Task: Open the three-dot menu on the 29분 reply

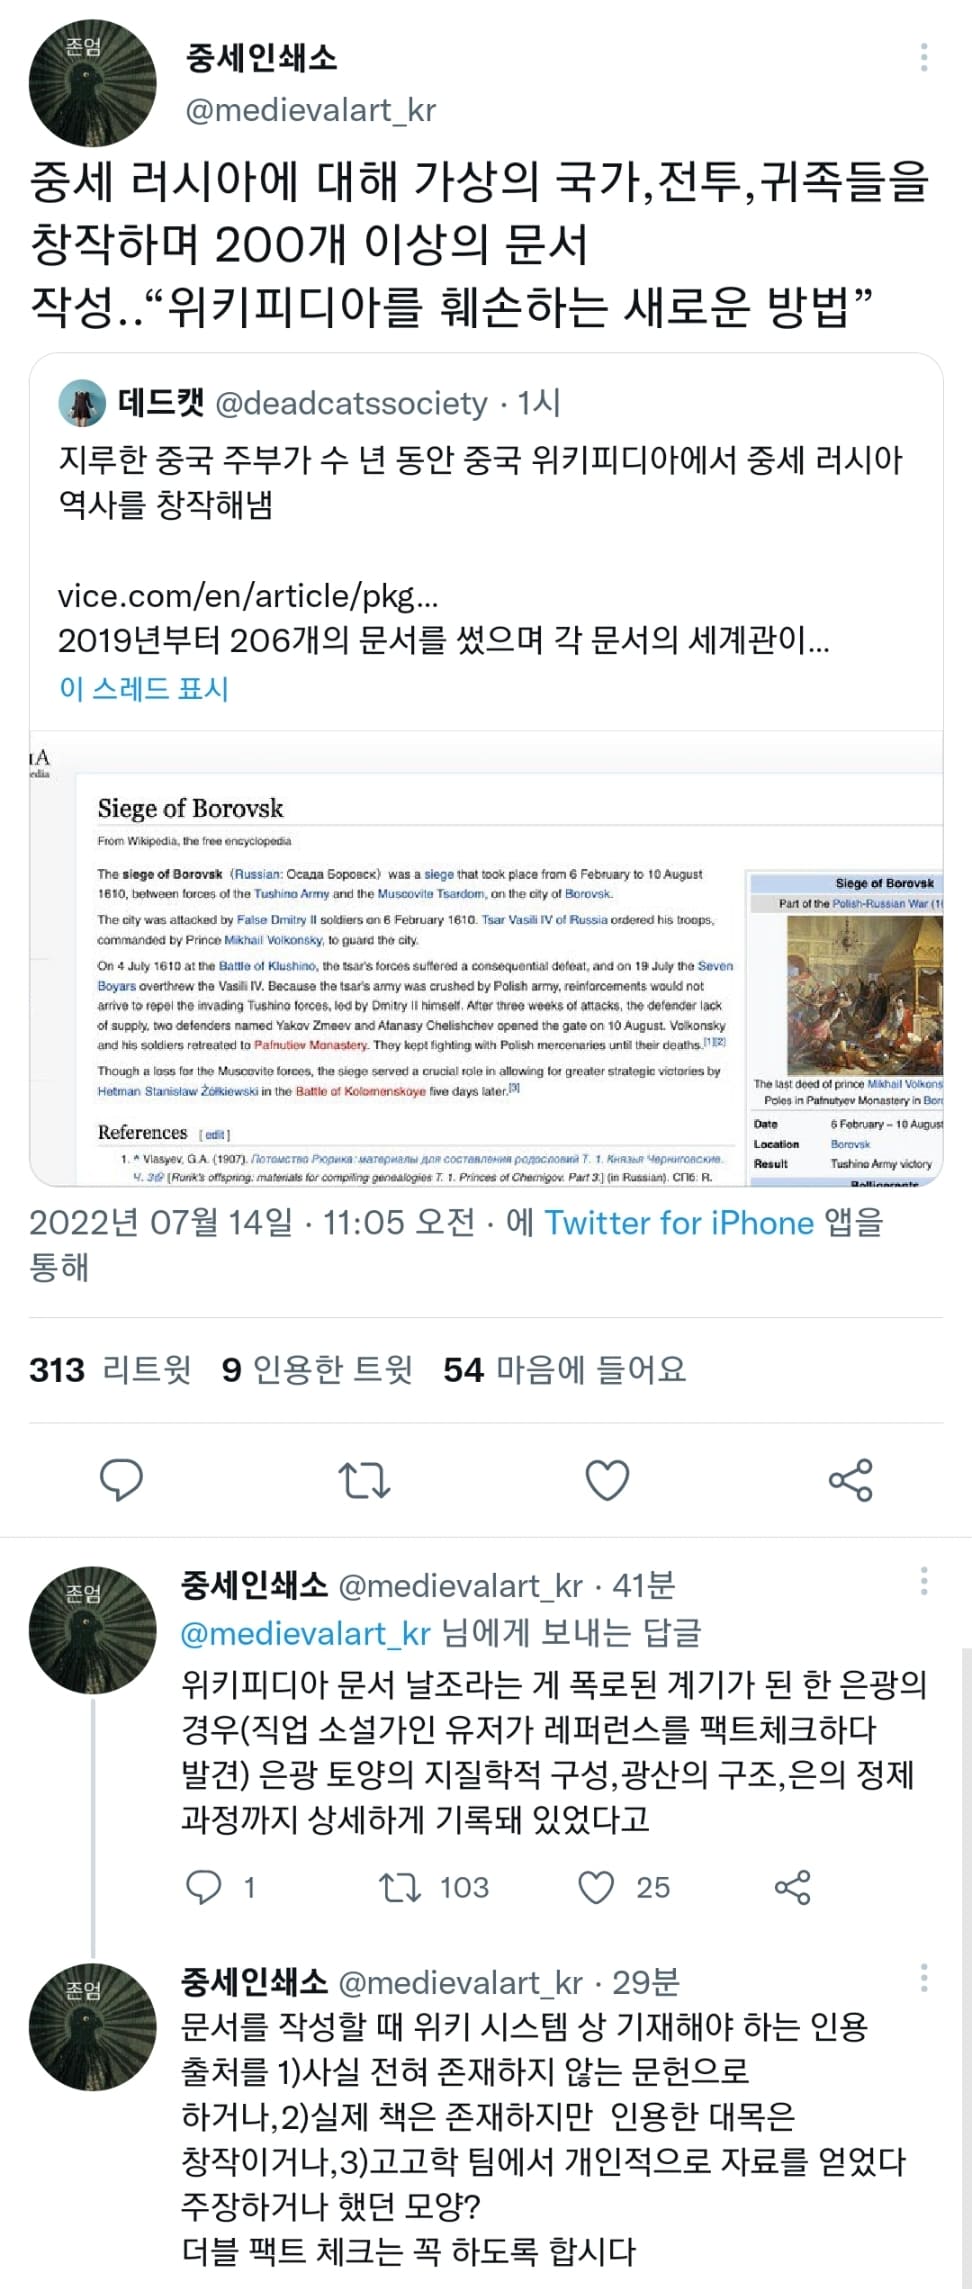Action: click(x=923, y=1977)
